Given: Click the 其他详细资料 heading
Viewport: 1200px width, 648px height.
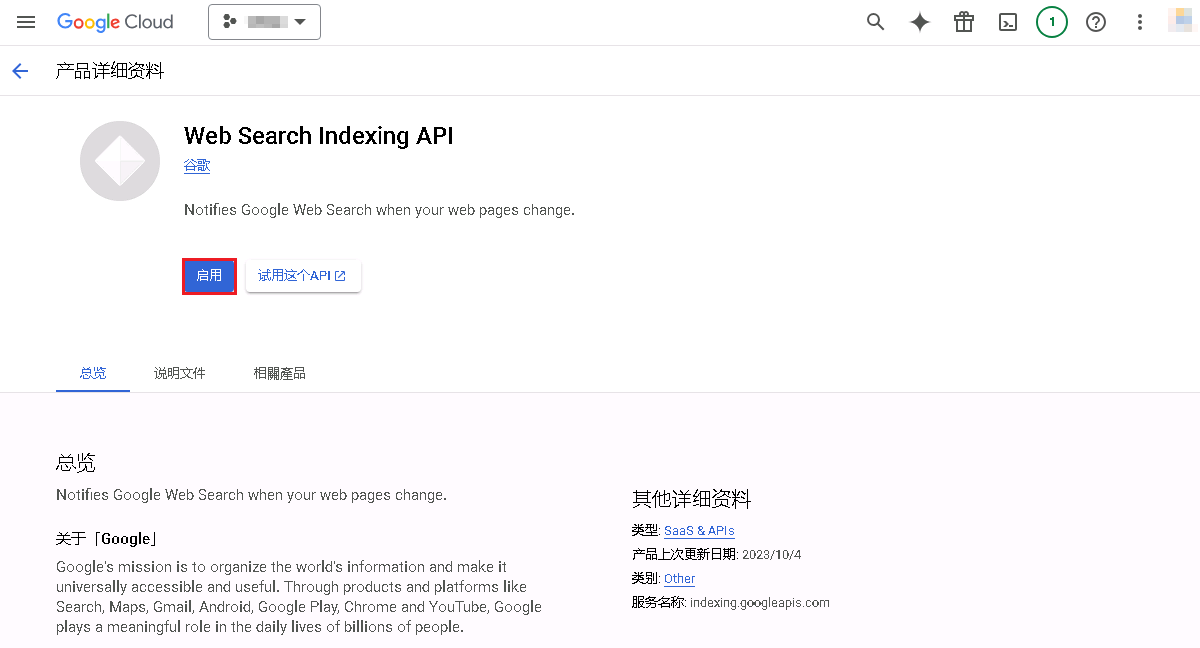Looking at the screenshot, I should 691,499.
